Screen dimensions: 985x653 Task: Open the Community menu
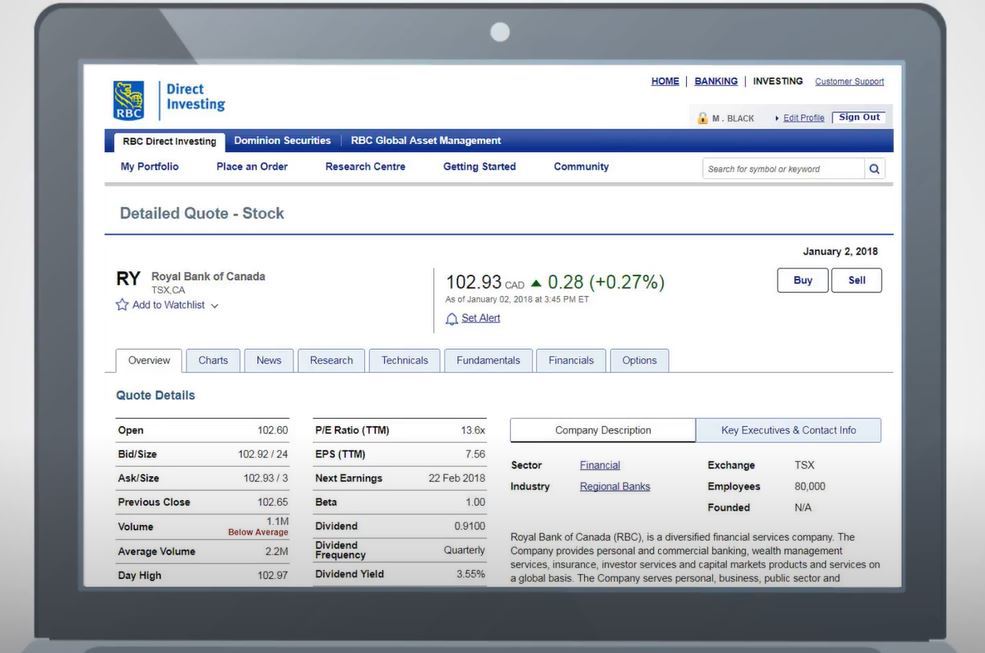(x=581, y=167)
